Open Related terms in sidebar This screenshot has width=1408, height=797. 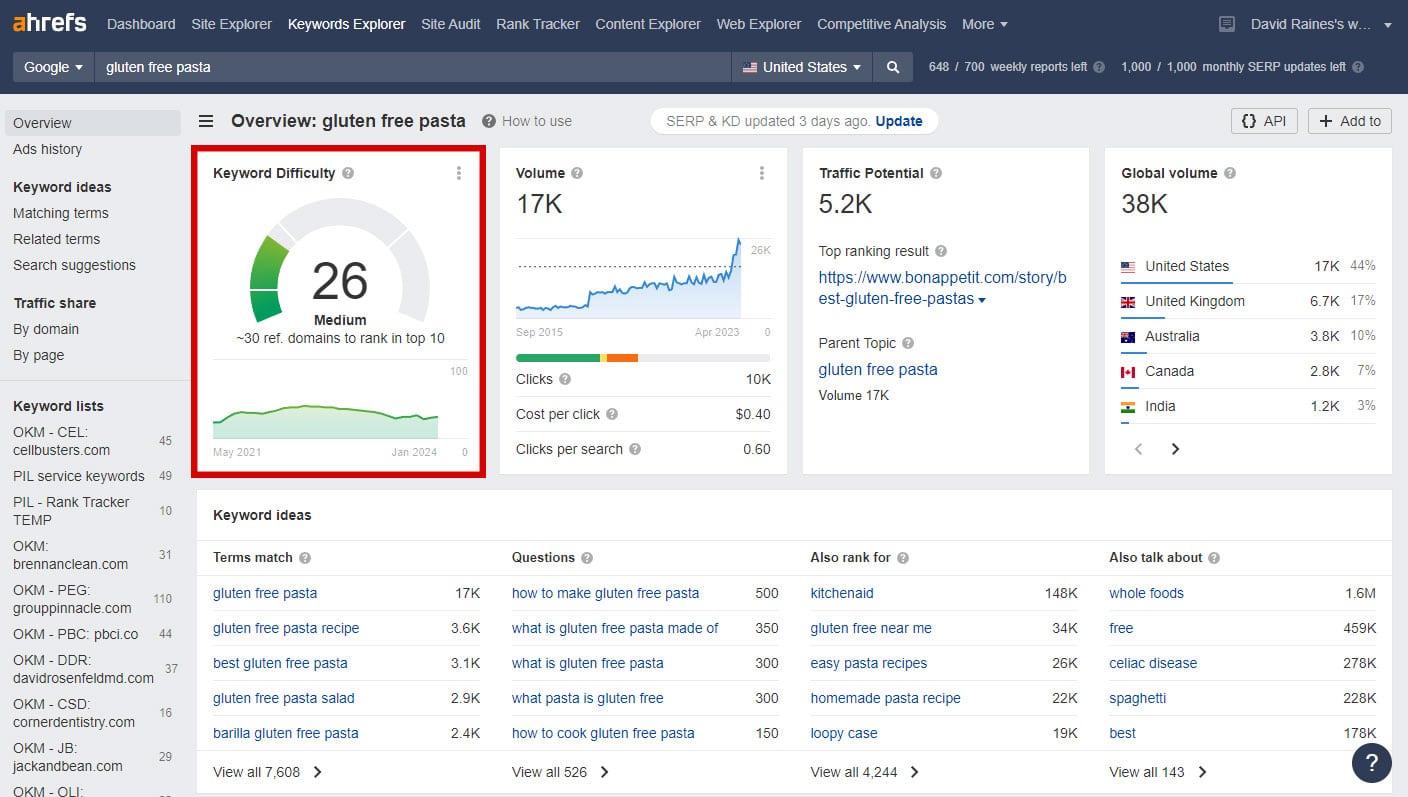[x=57, y=239]
